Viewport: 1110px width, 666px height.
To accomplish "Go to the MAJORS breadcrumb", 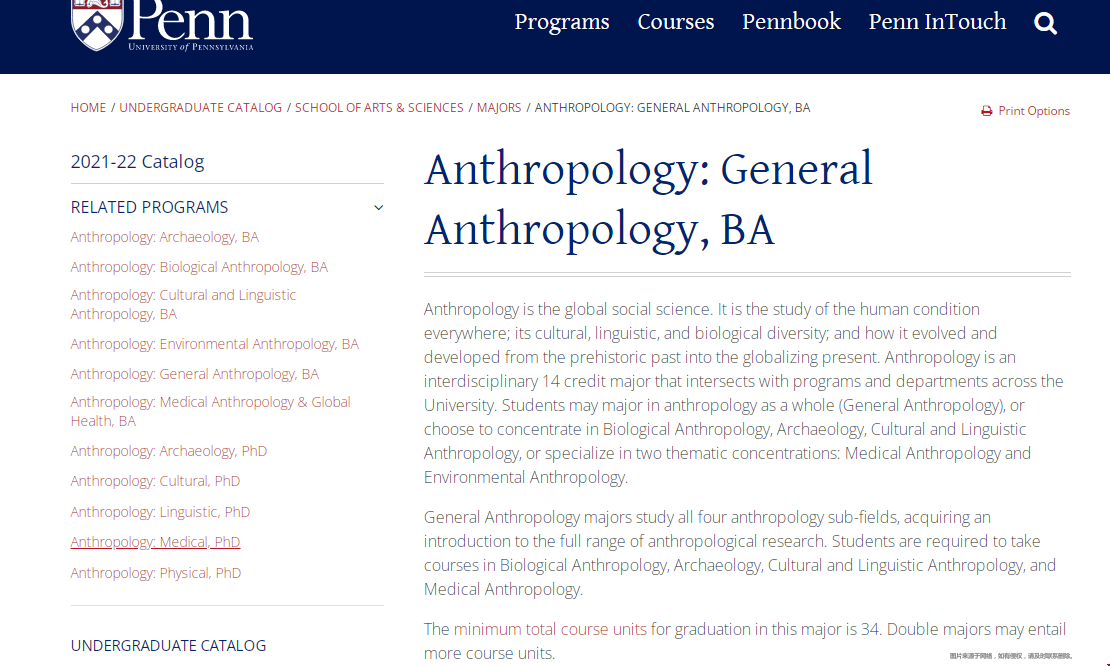I will point(499,108).
